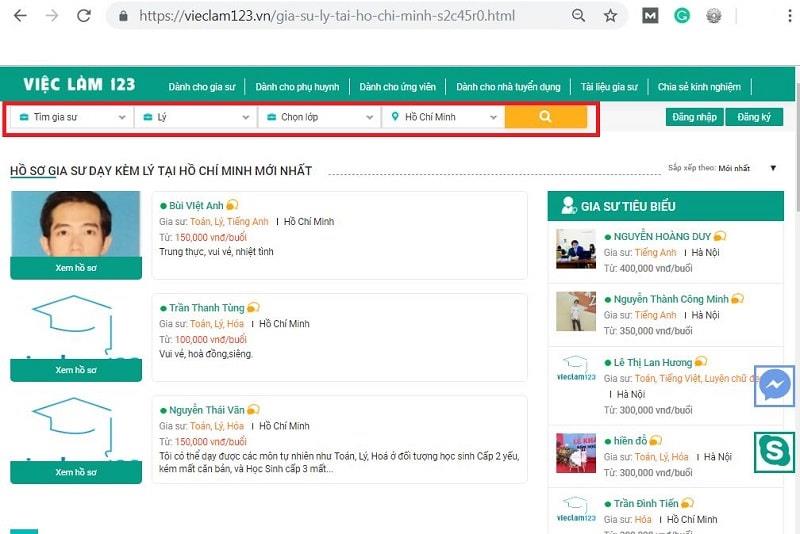Open tutor profile link "Bùi Việt Anh"
Image resolution: width=800 pixels, height=534 pixels.
coord(197,205)
